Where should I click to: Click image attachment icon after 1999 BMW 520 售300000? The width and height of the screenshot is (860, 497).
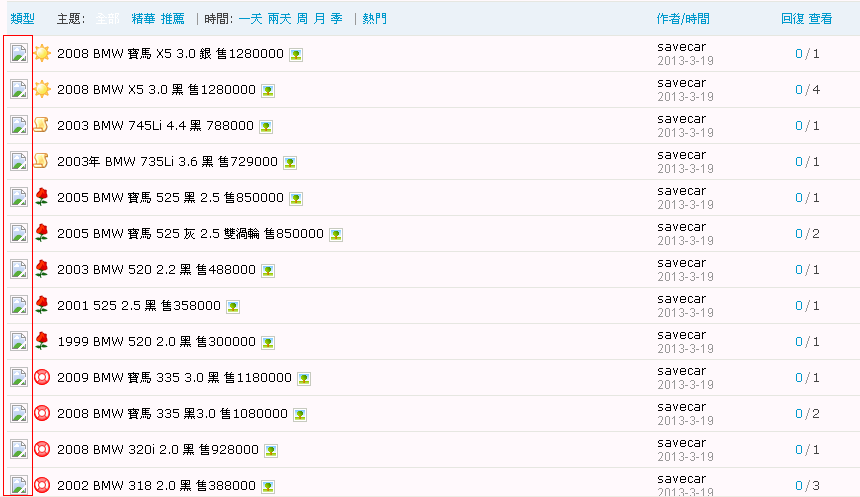coord(268,343)
